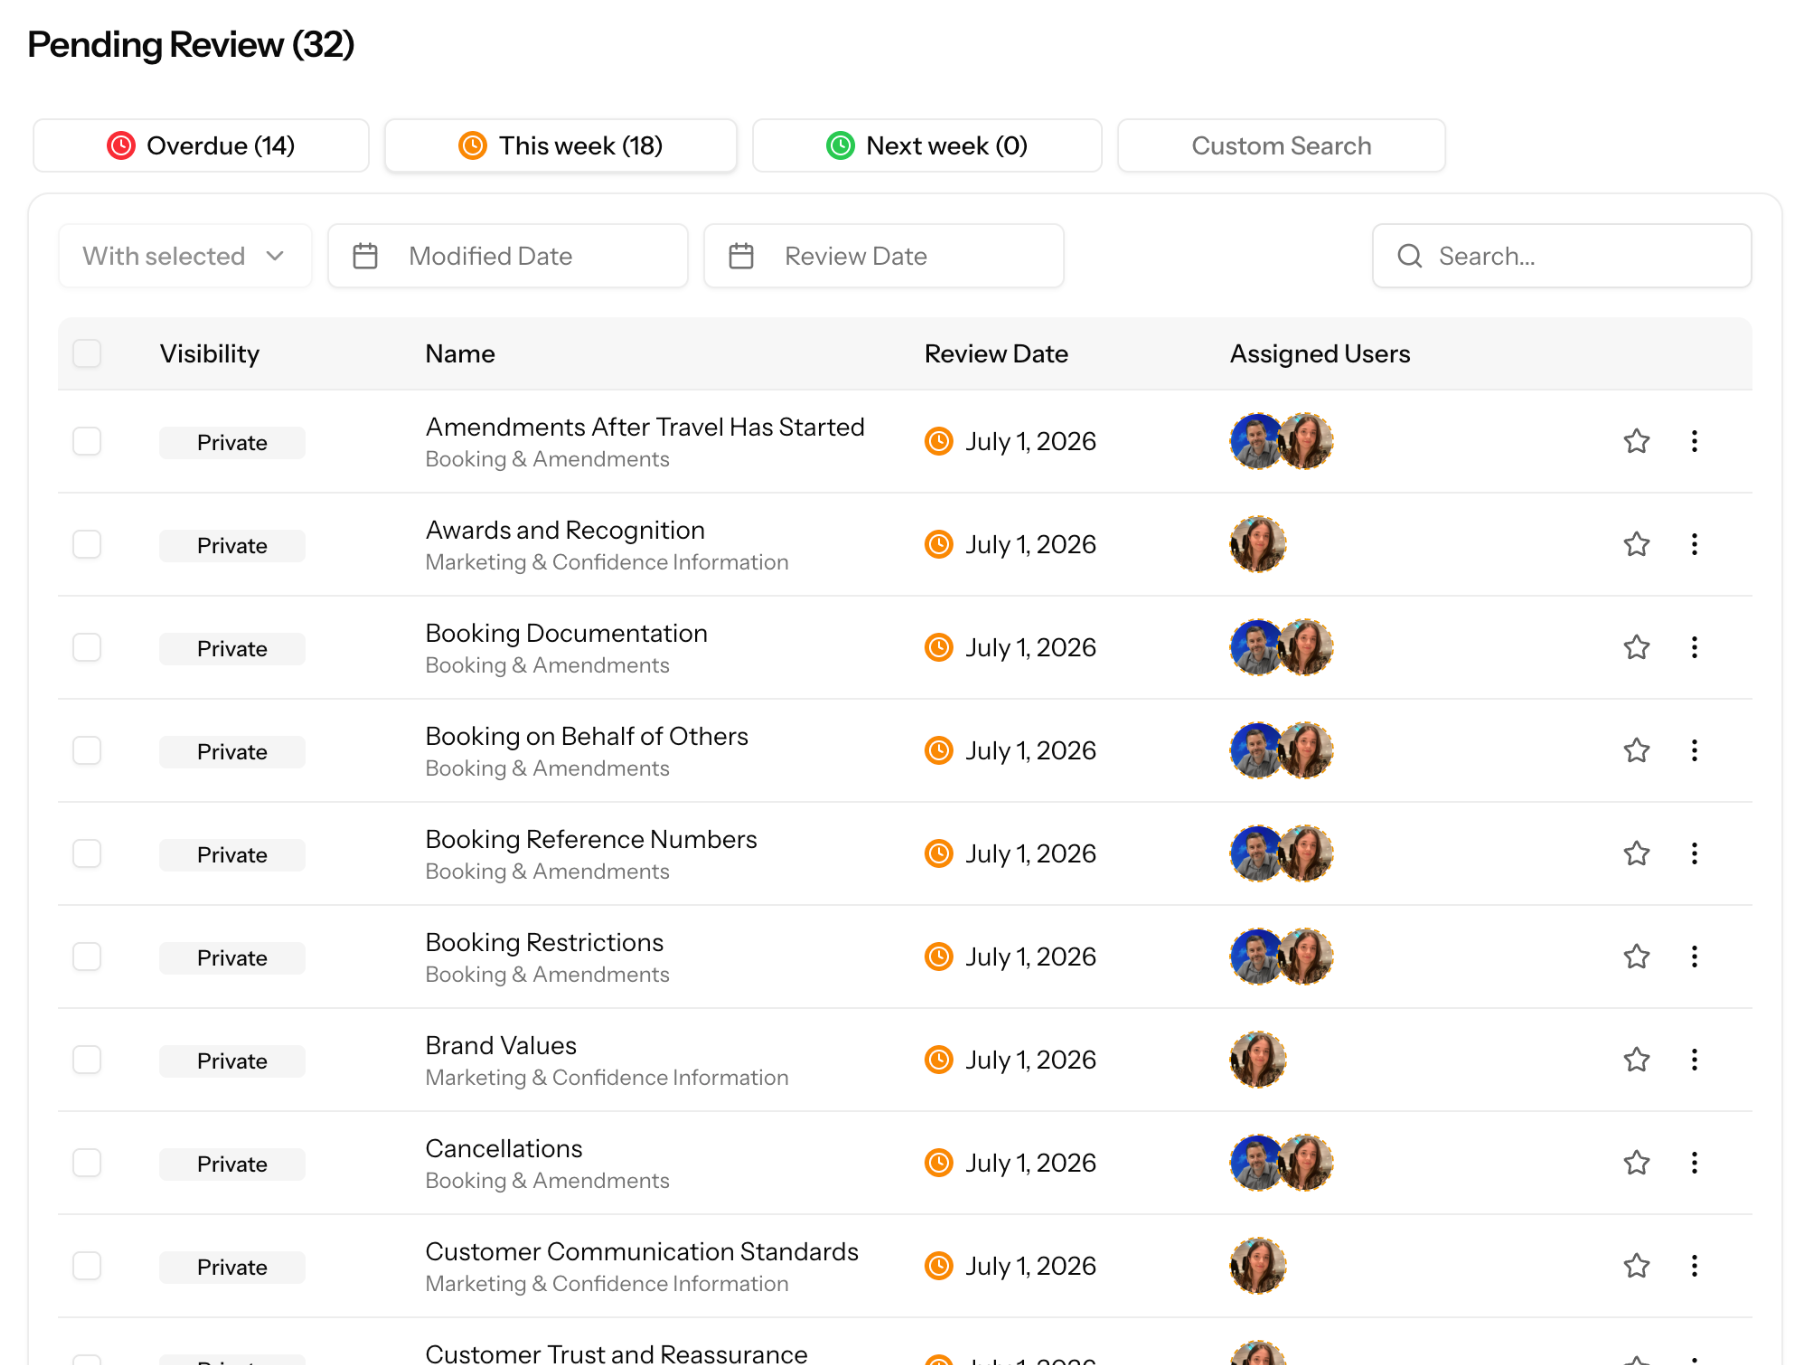Click orange clock icon beside Brand Values date

pyautogui.click(x=938, y=1060)
